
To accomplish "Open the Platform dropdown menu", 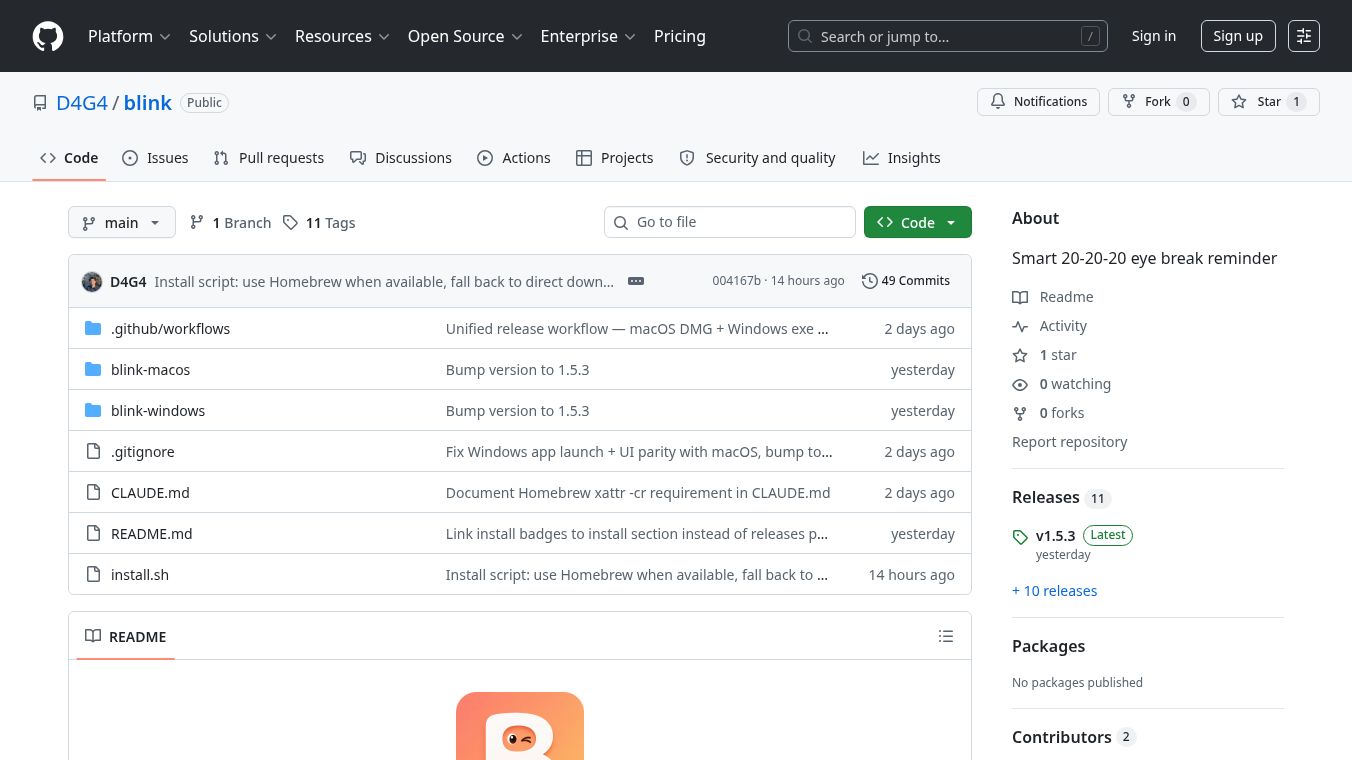I will (129, 36).
